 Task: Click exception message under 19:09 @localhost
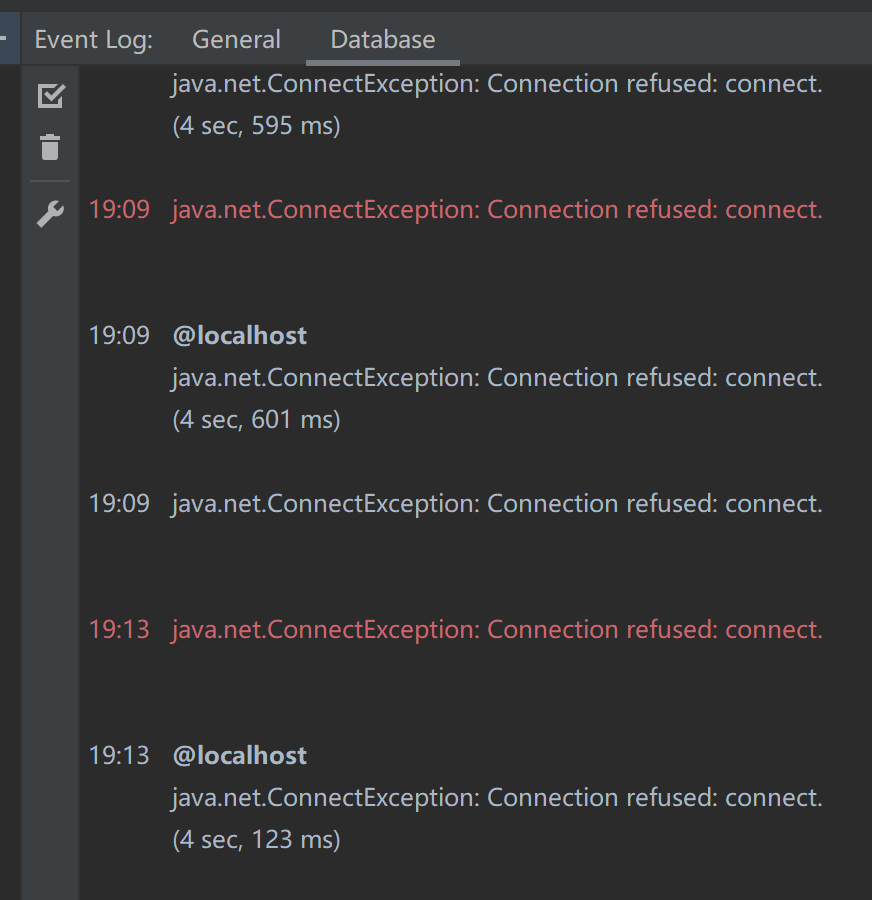pyautogui.click(x=497, y=378)
